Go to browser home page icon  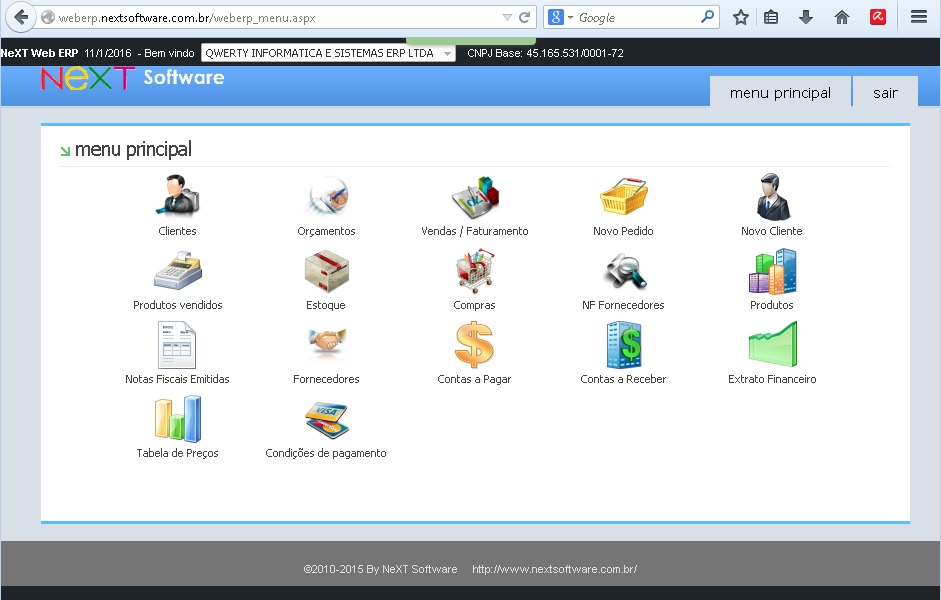pos(842,17)
